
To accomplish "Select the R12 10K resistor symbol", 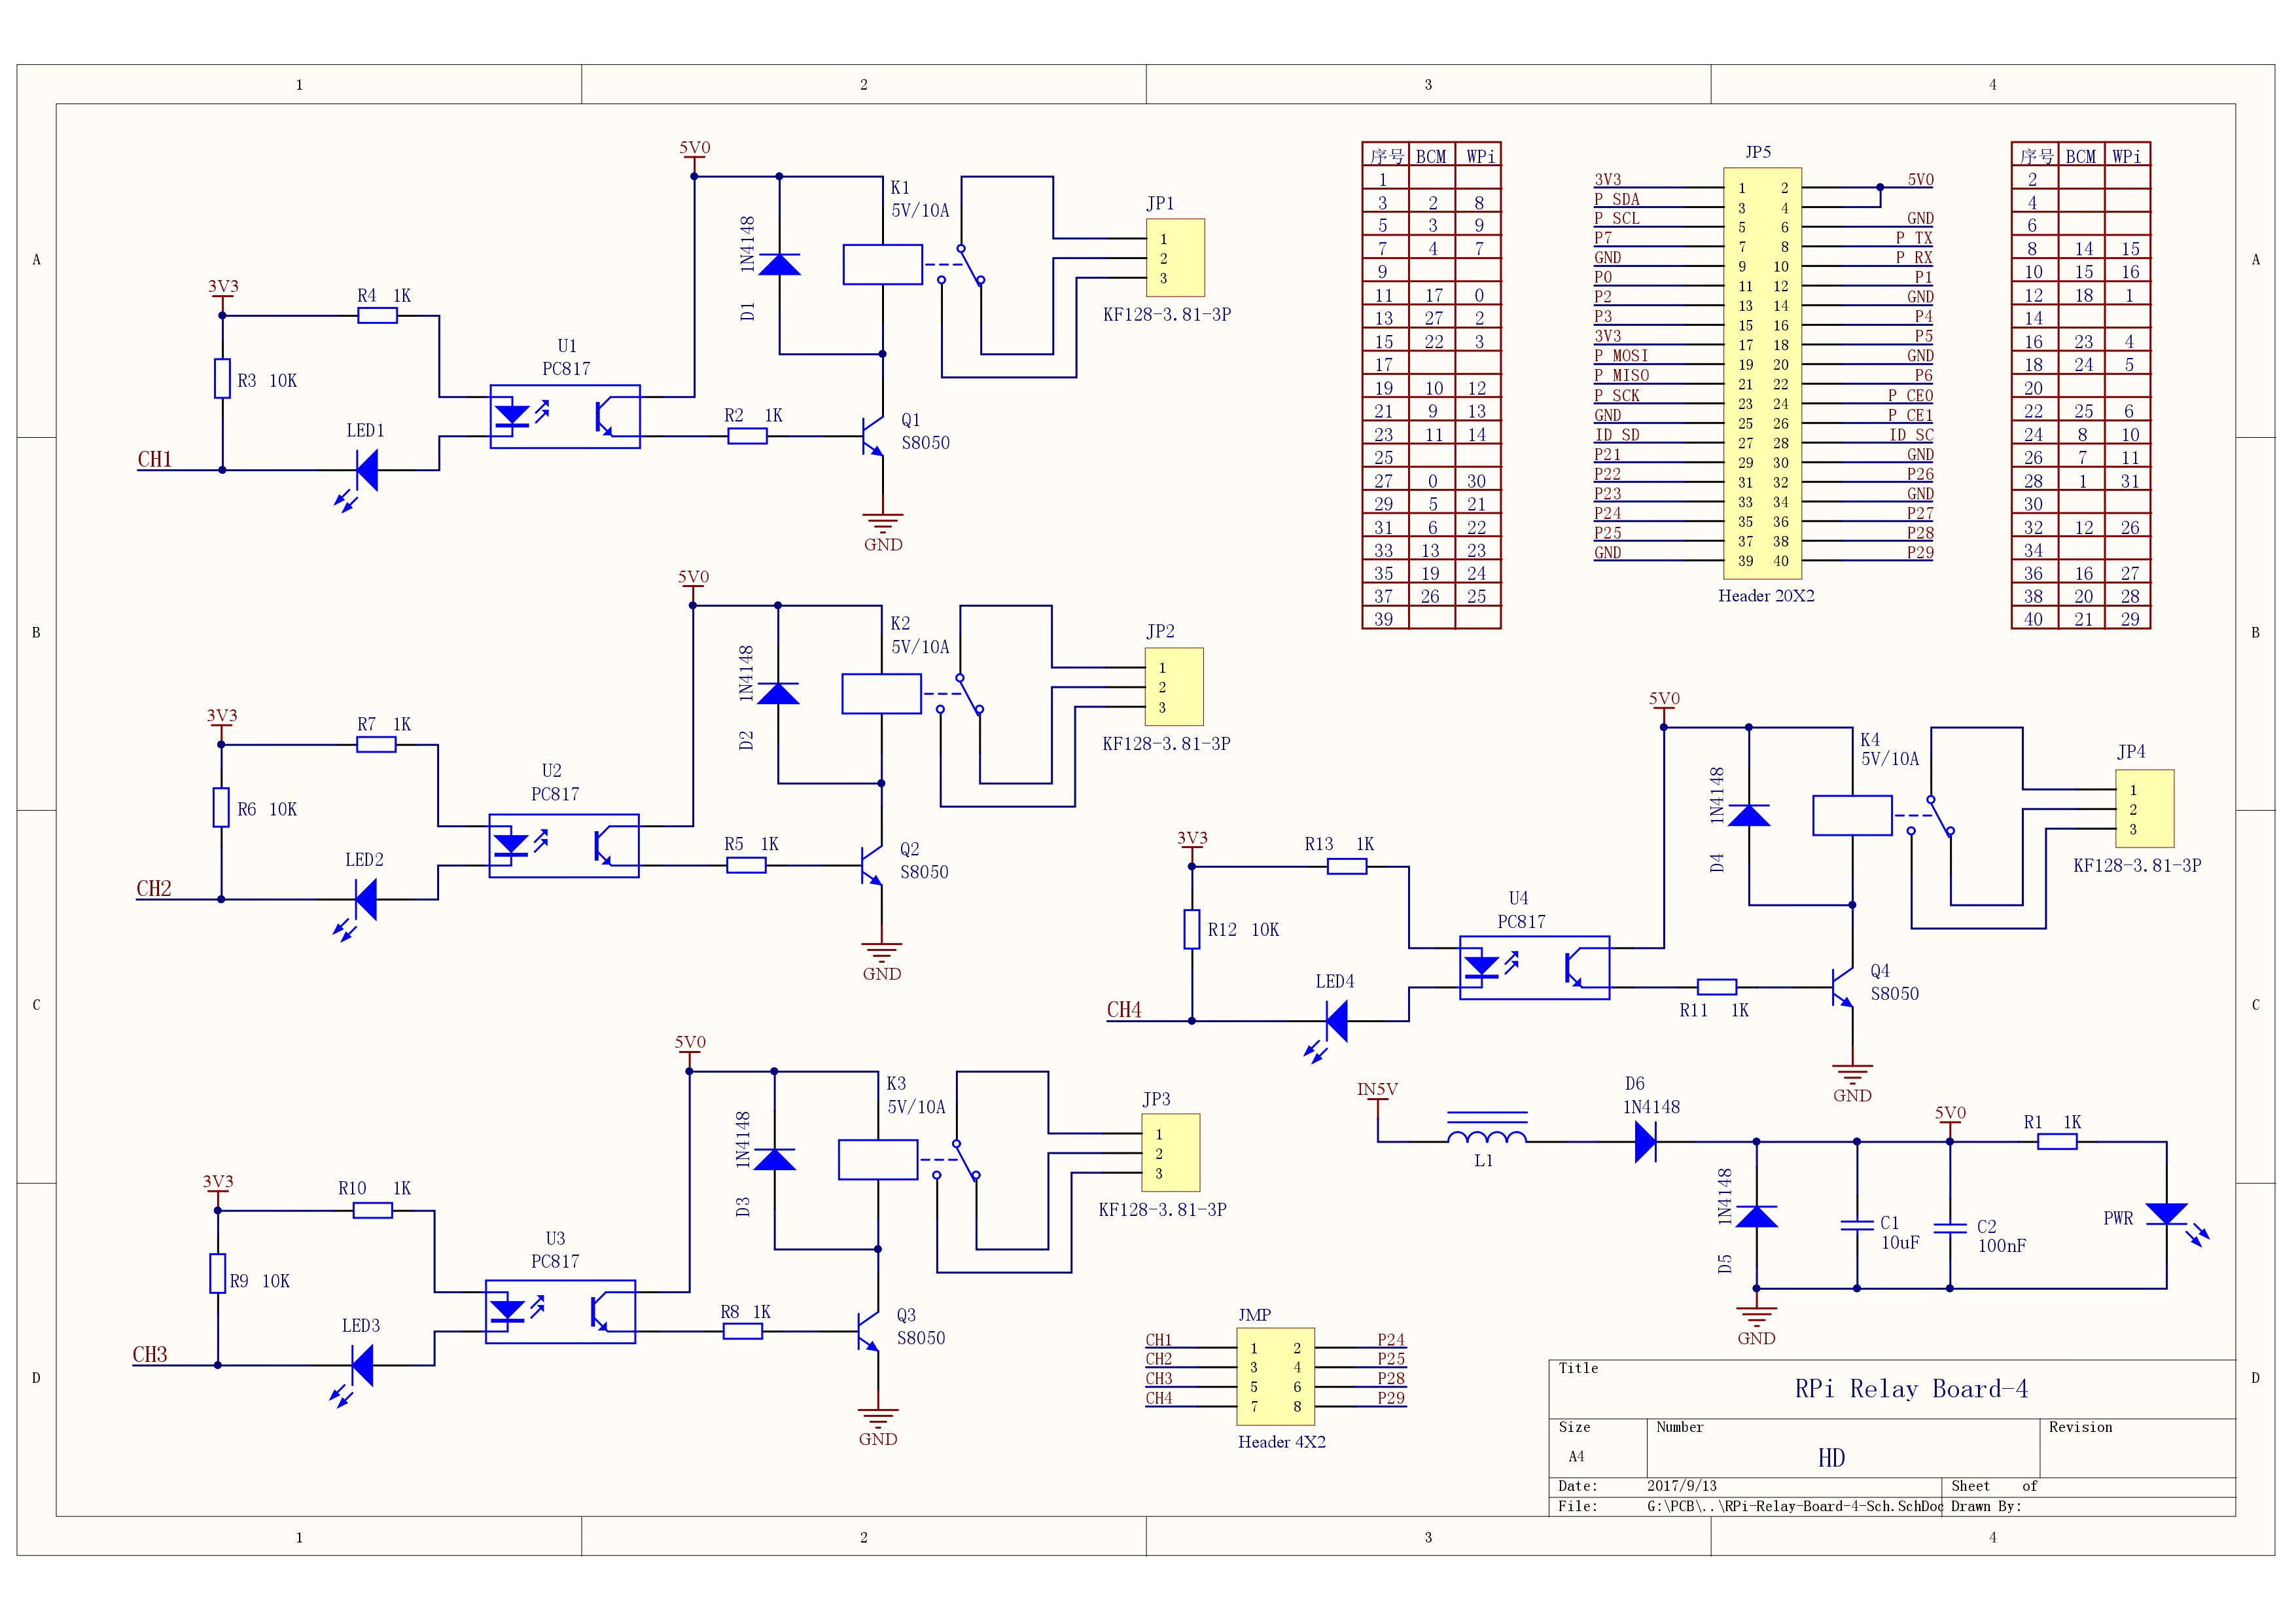I will pos(1192,929).
